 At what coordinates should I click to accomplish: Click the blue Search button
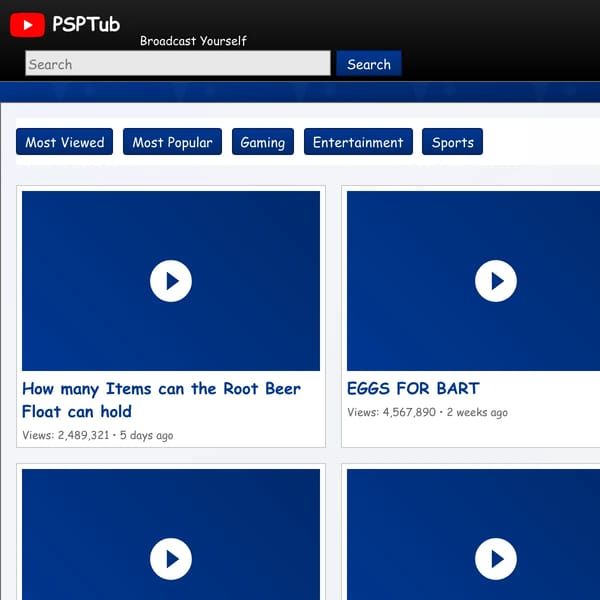click(369, 64)
